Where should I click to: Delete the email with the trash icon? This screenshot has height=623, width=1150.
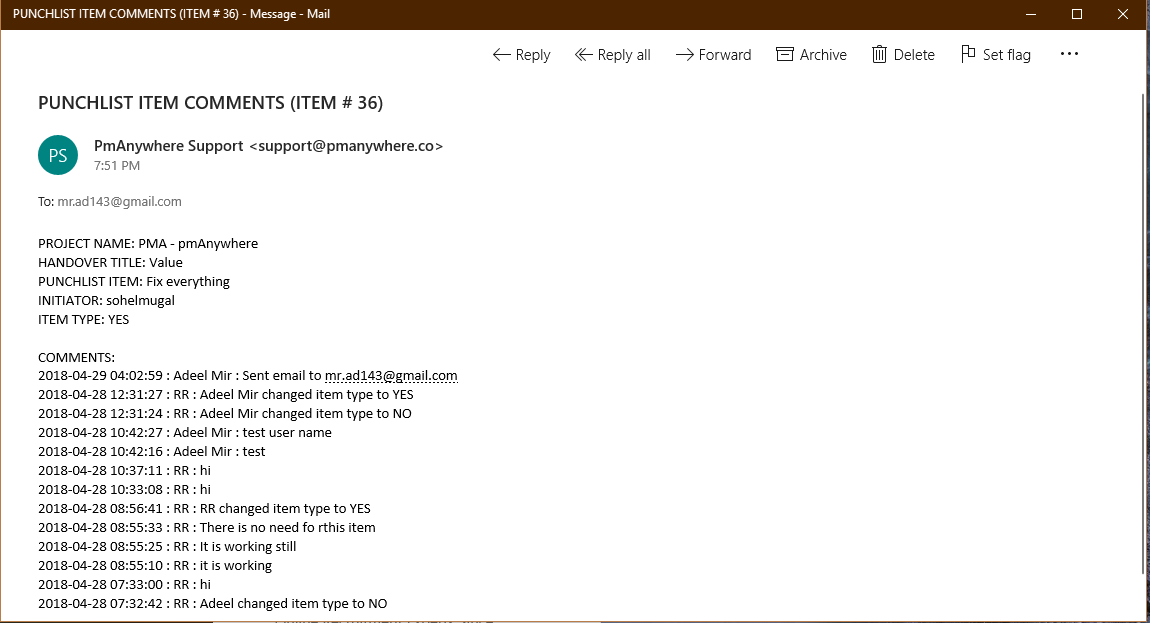point(879,55)
